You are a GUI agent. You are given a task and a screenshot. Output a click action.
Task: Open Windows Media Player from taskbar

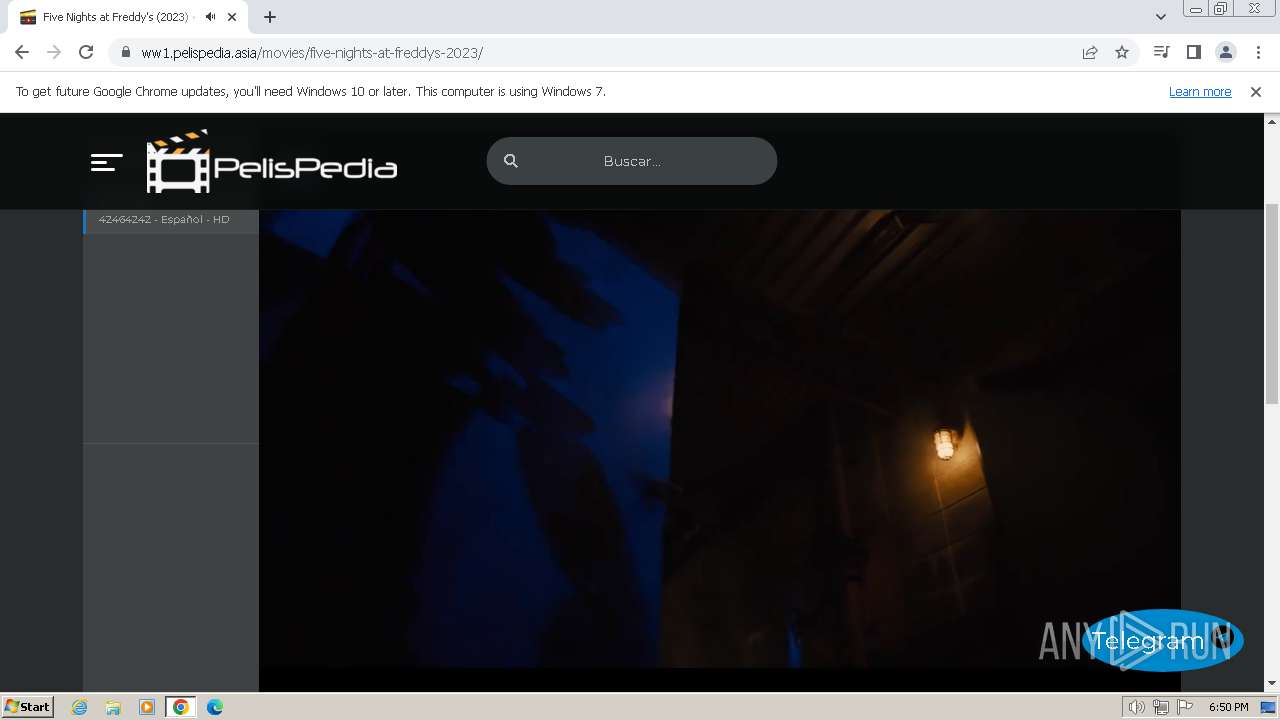click(x=147, y=707)
